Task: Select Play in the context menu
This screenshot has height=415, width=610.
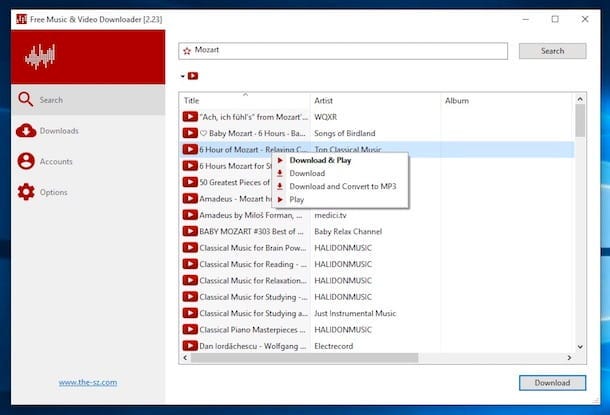Action: (x=296, y=200)
